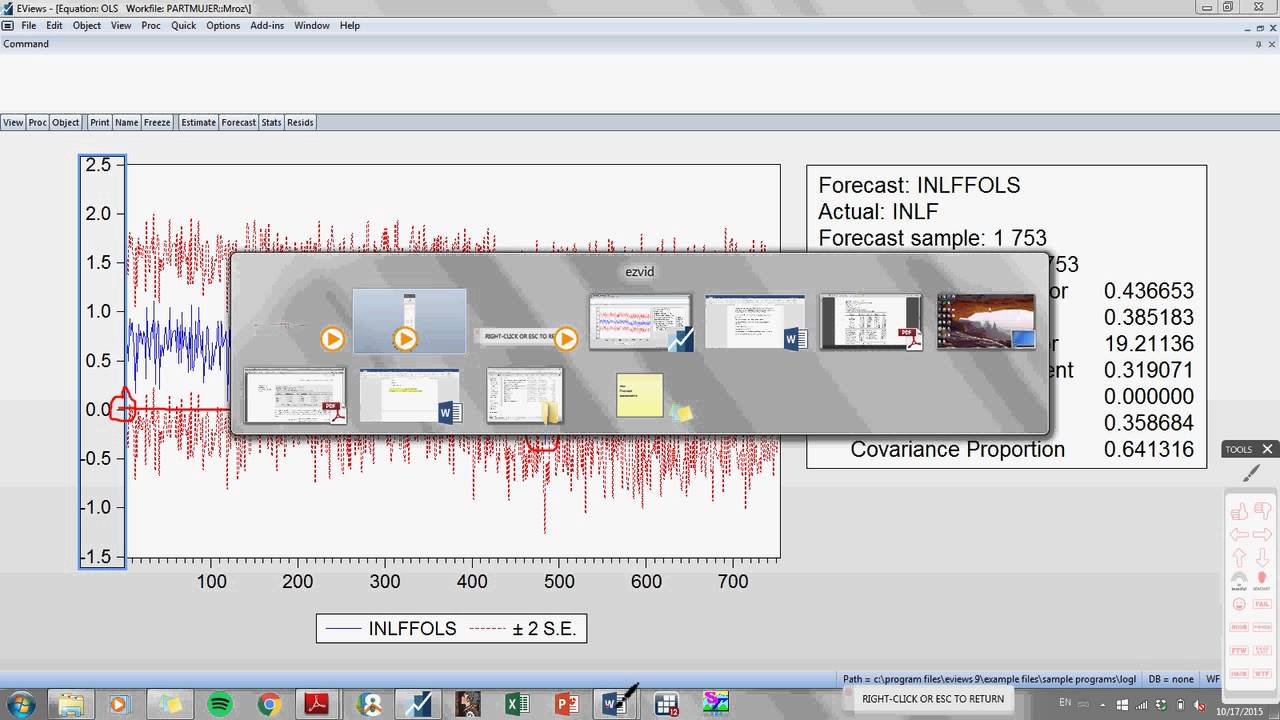
Task: Switch to the EViews window thumbnail
Action: click(x=640, y=321)
